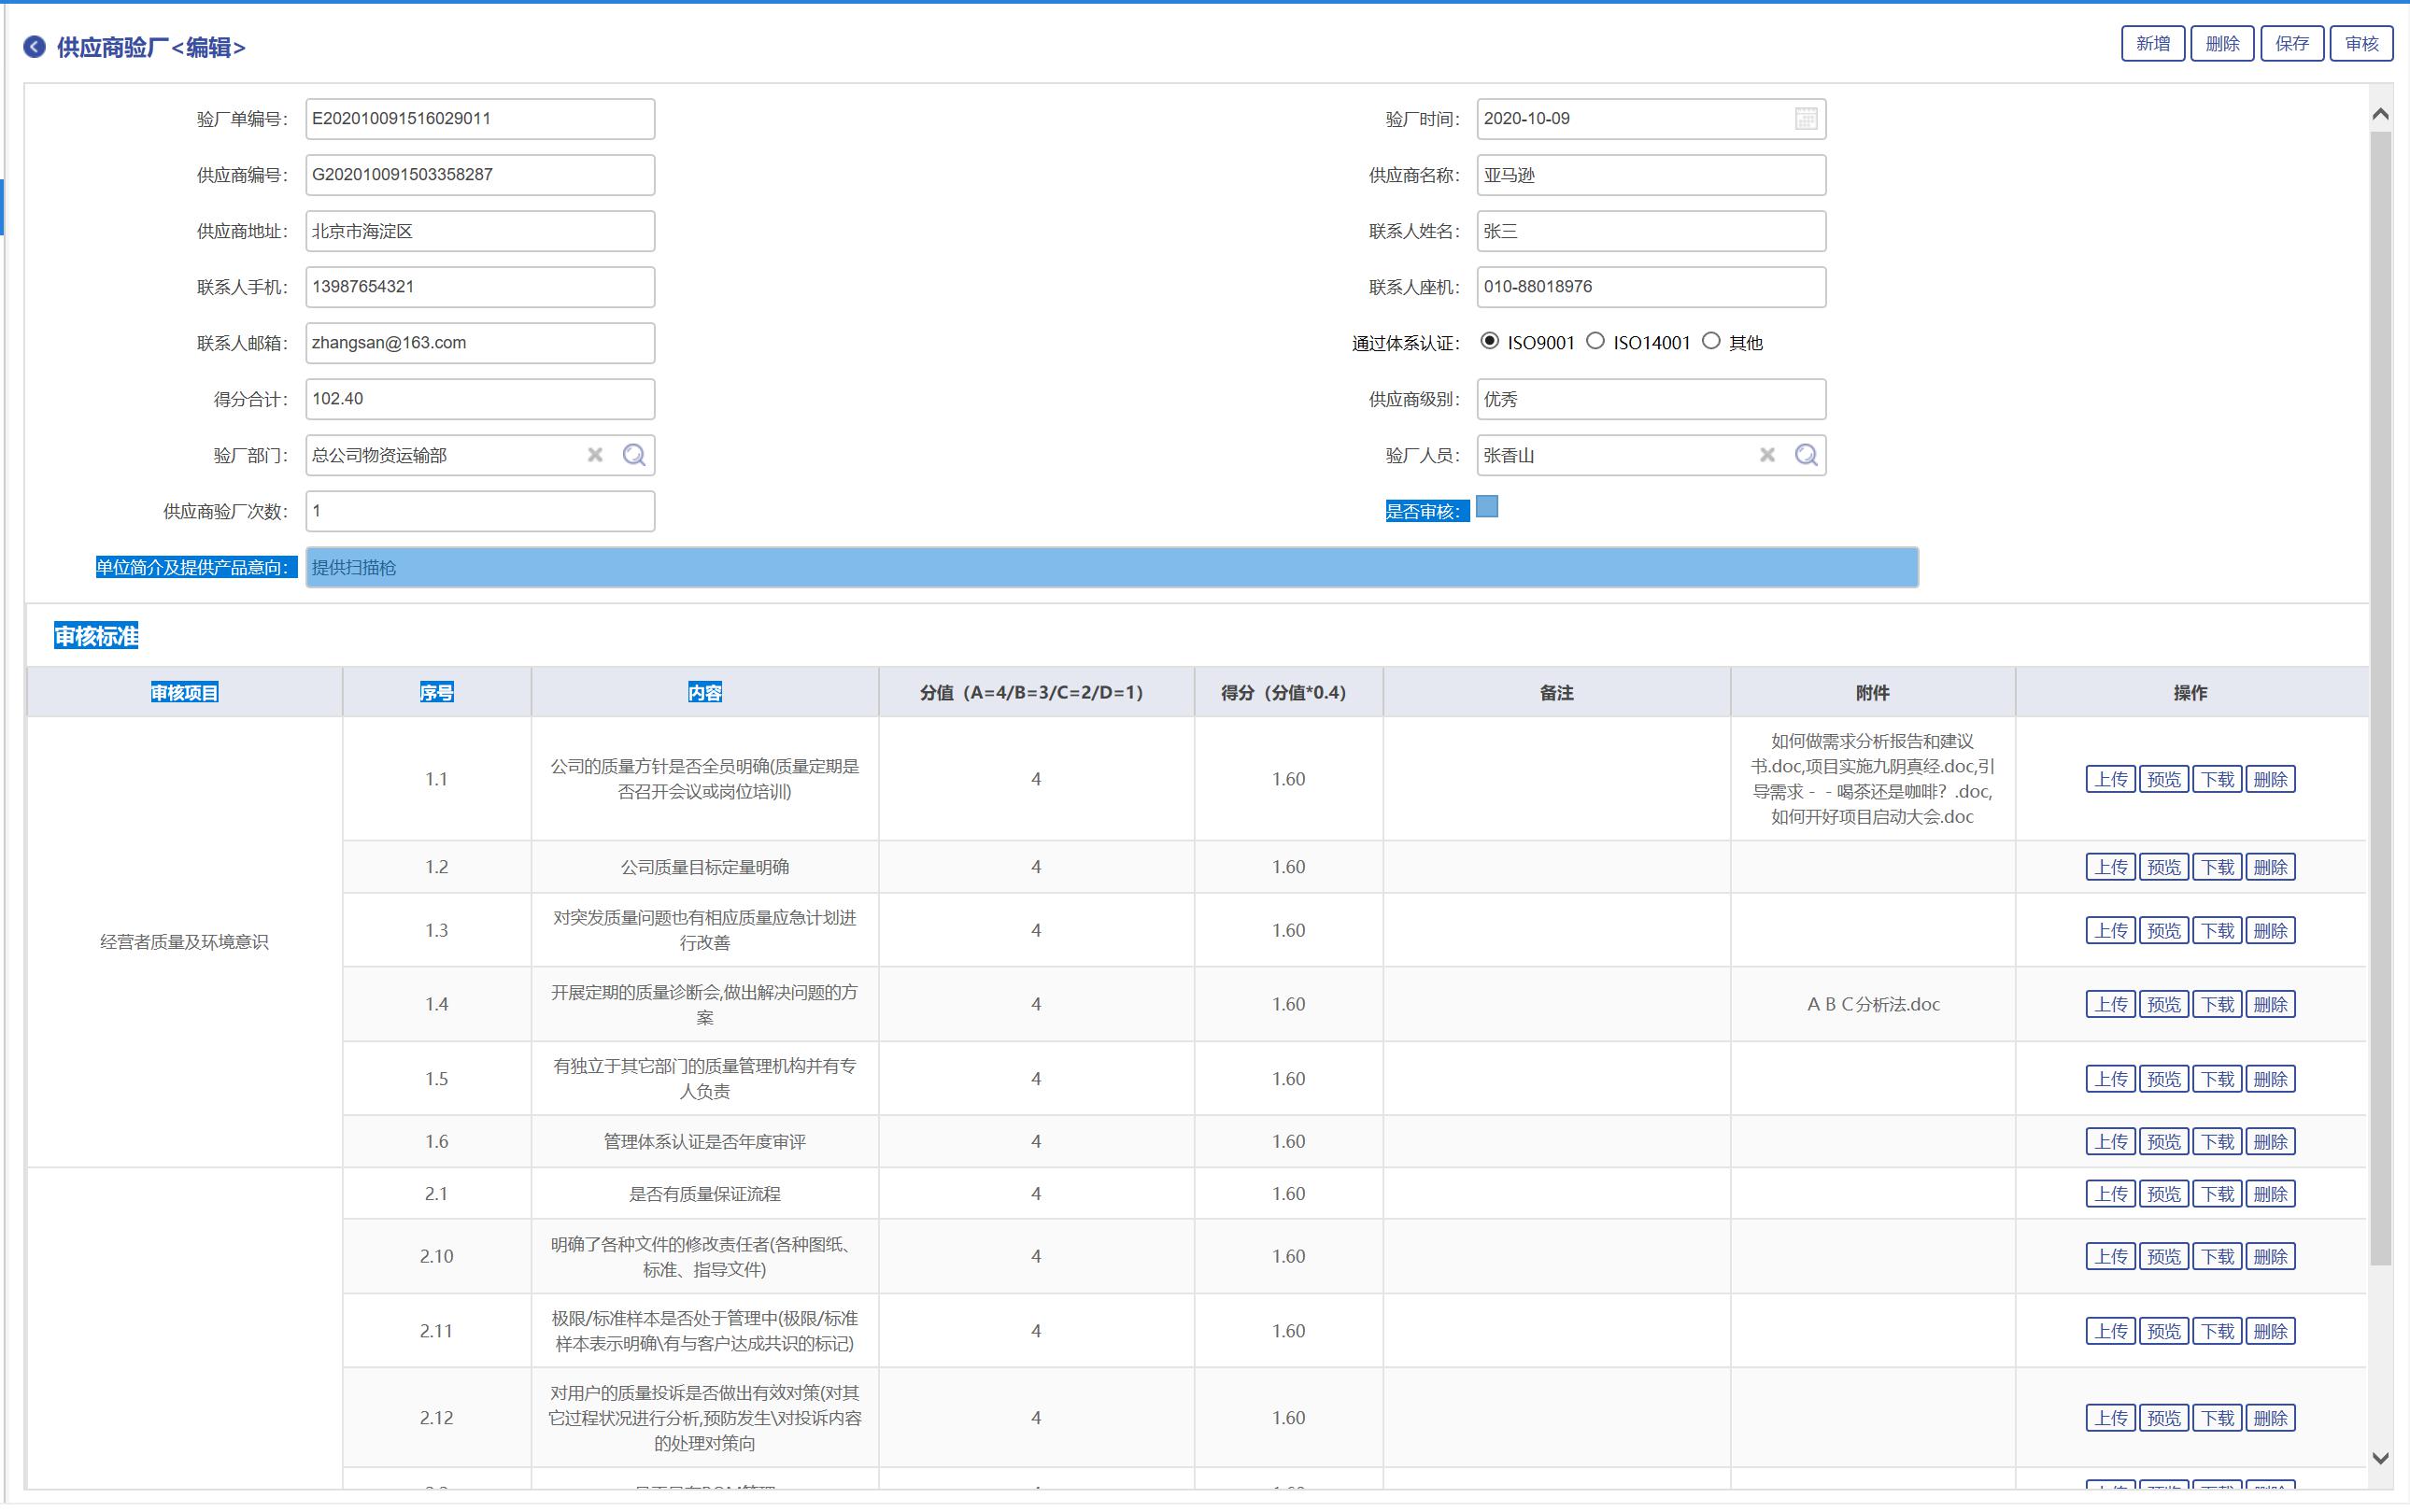Select the ISO14001 certification radio
The height and width of the screenshot is (1512, 2410).
[x=1596, y=342]
